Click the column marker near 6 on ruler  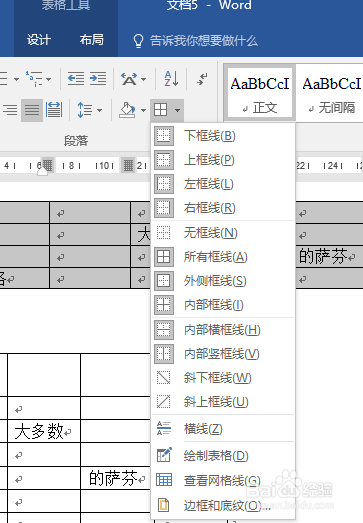click(x=47, y=165)
